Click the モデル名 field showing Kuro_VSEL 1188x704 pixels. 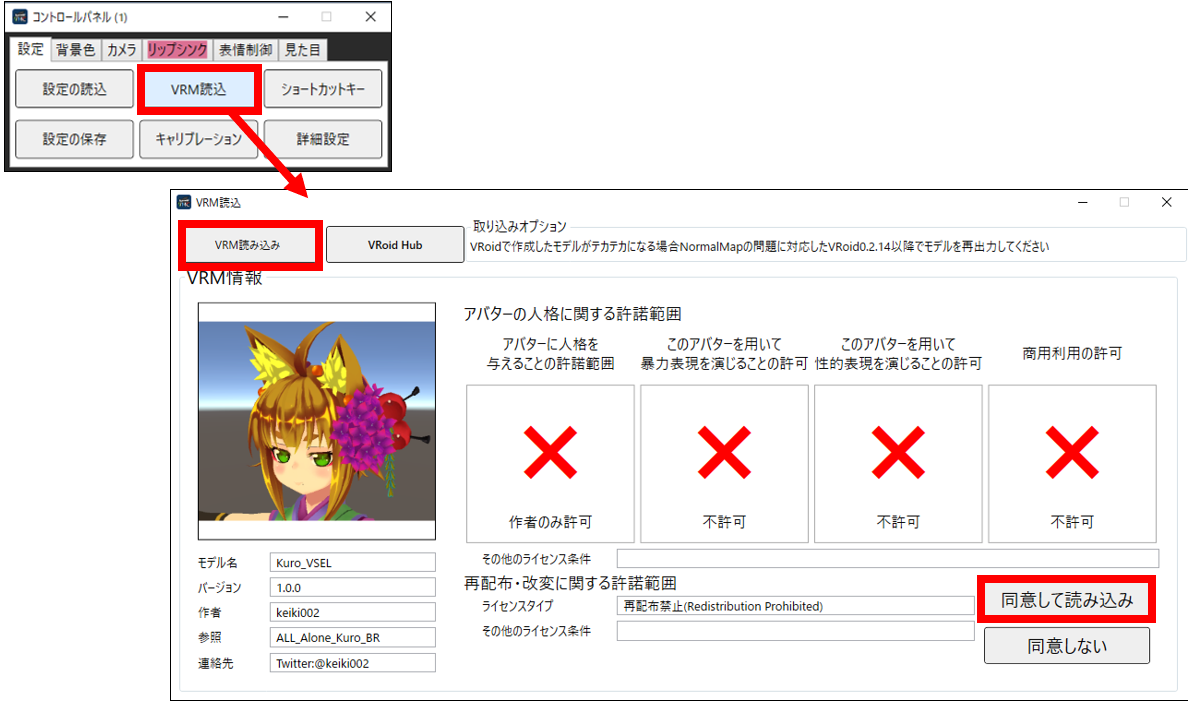tap(352, 563)
